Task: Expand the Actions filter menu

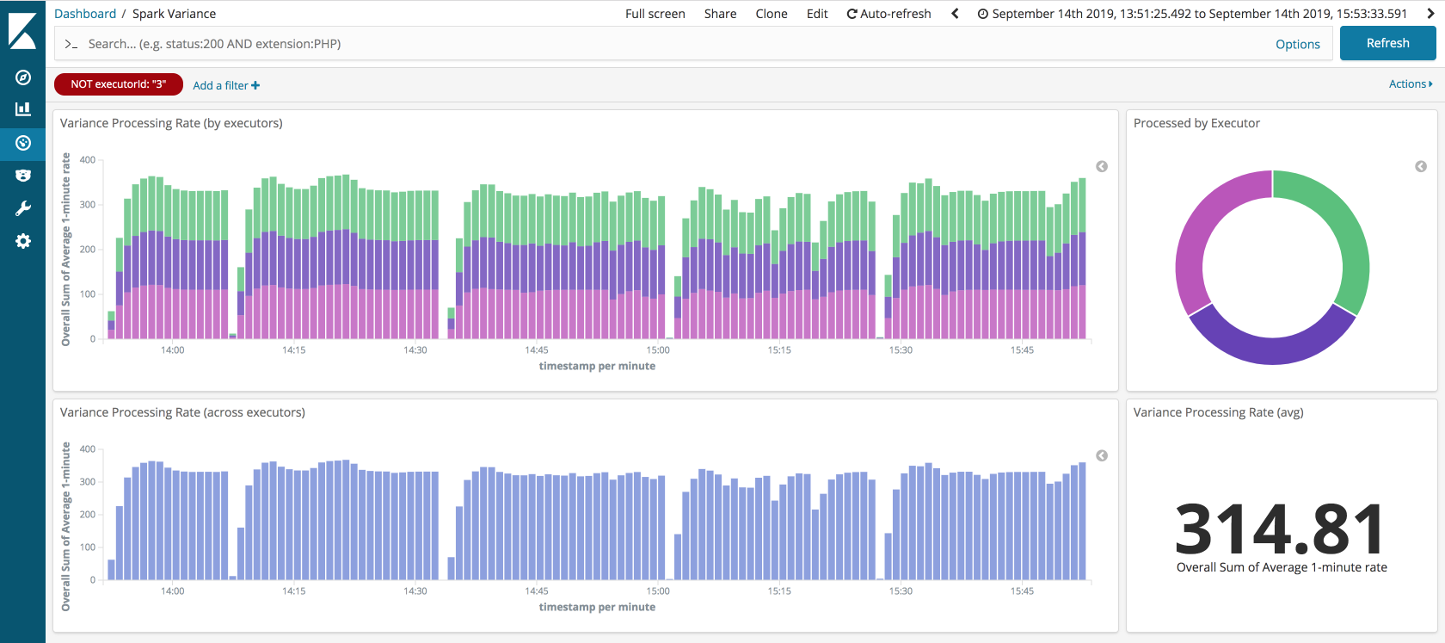Action: tap(1410, 84)
